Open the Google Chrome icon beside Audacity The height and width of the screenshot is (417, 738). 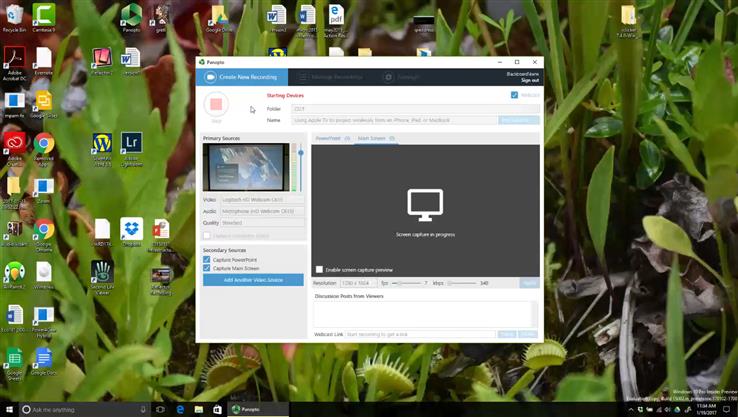click(x=43, y=235)
